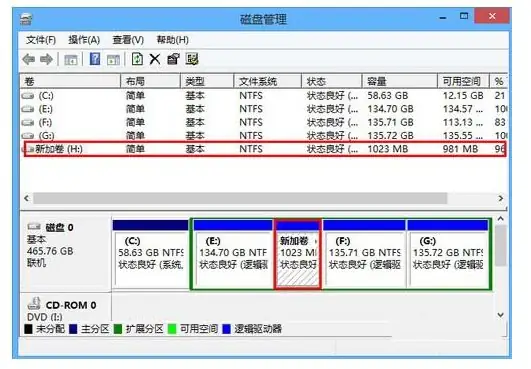Select the 新加卷 (H:) volume row name

point(59,149)
